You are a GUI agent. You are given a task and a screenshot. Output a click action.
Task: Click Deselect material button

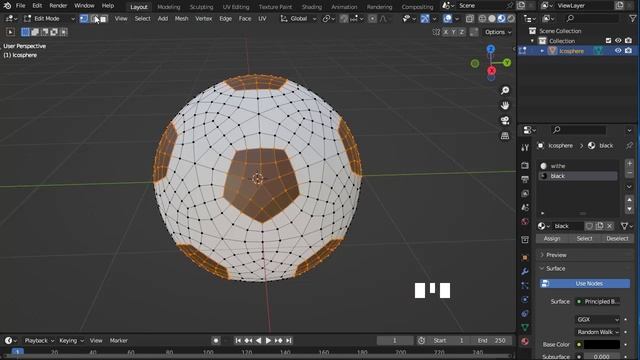click(617, 238)
